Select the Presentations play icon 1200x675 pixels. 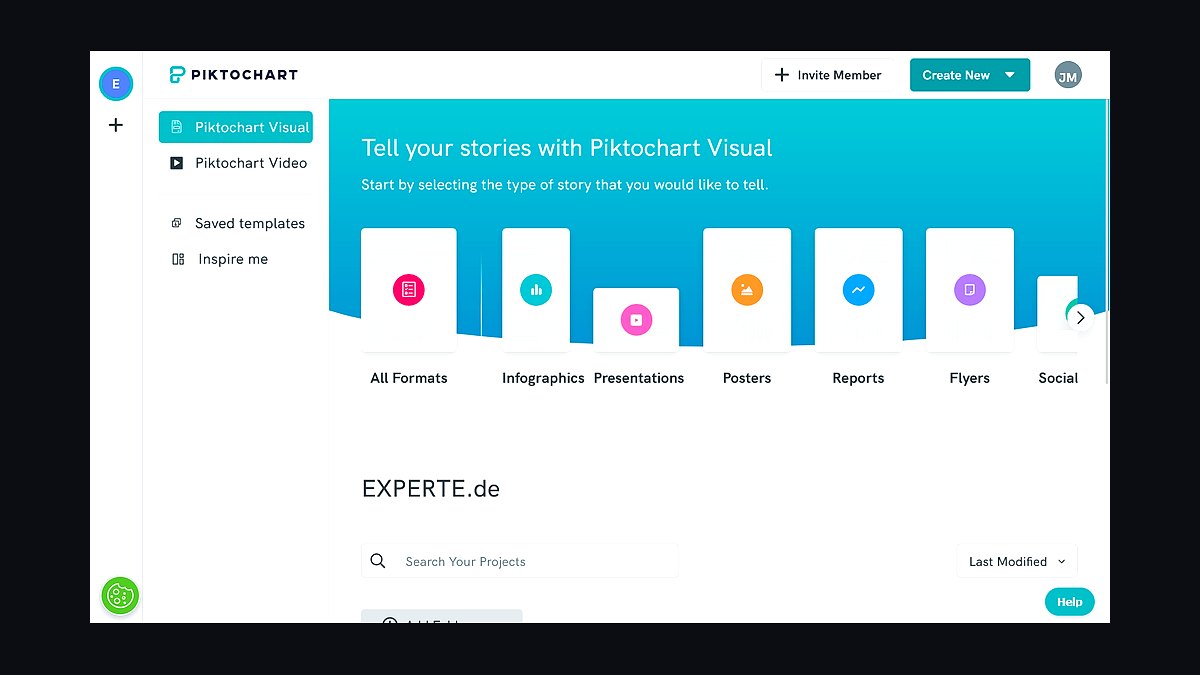coord(636,320)
